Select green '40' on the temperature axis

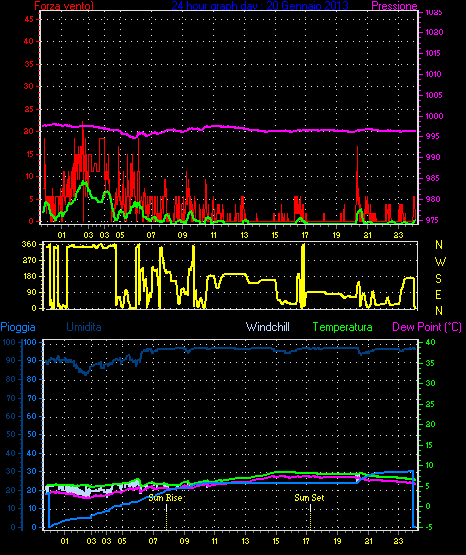tap(431, 342)
